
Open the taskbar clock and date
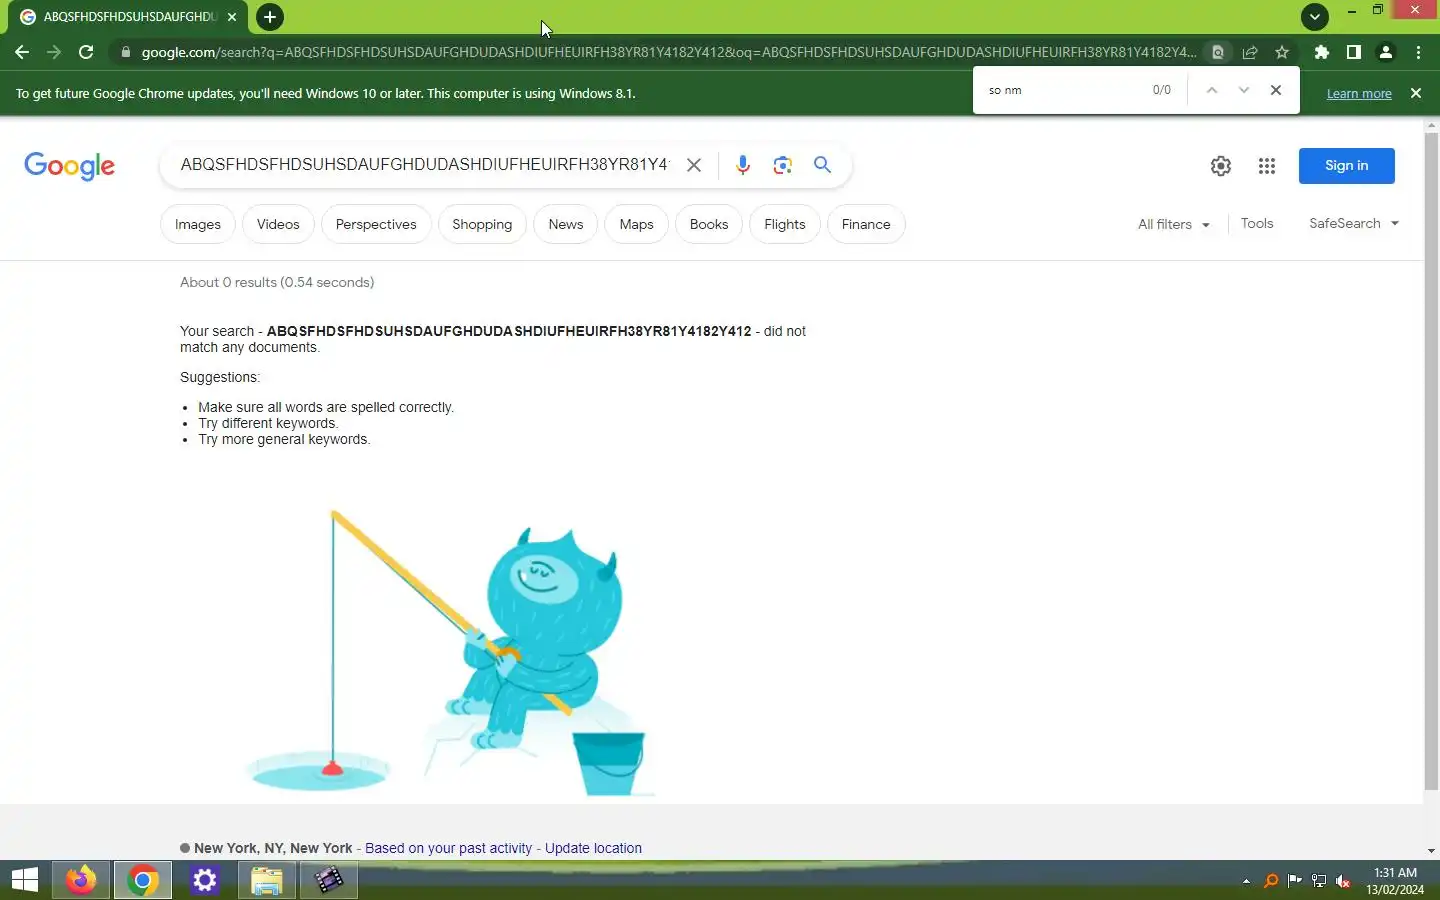1395,881
